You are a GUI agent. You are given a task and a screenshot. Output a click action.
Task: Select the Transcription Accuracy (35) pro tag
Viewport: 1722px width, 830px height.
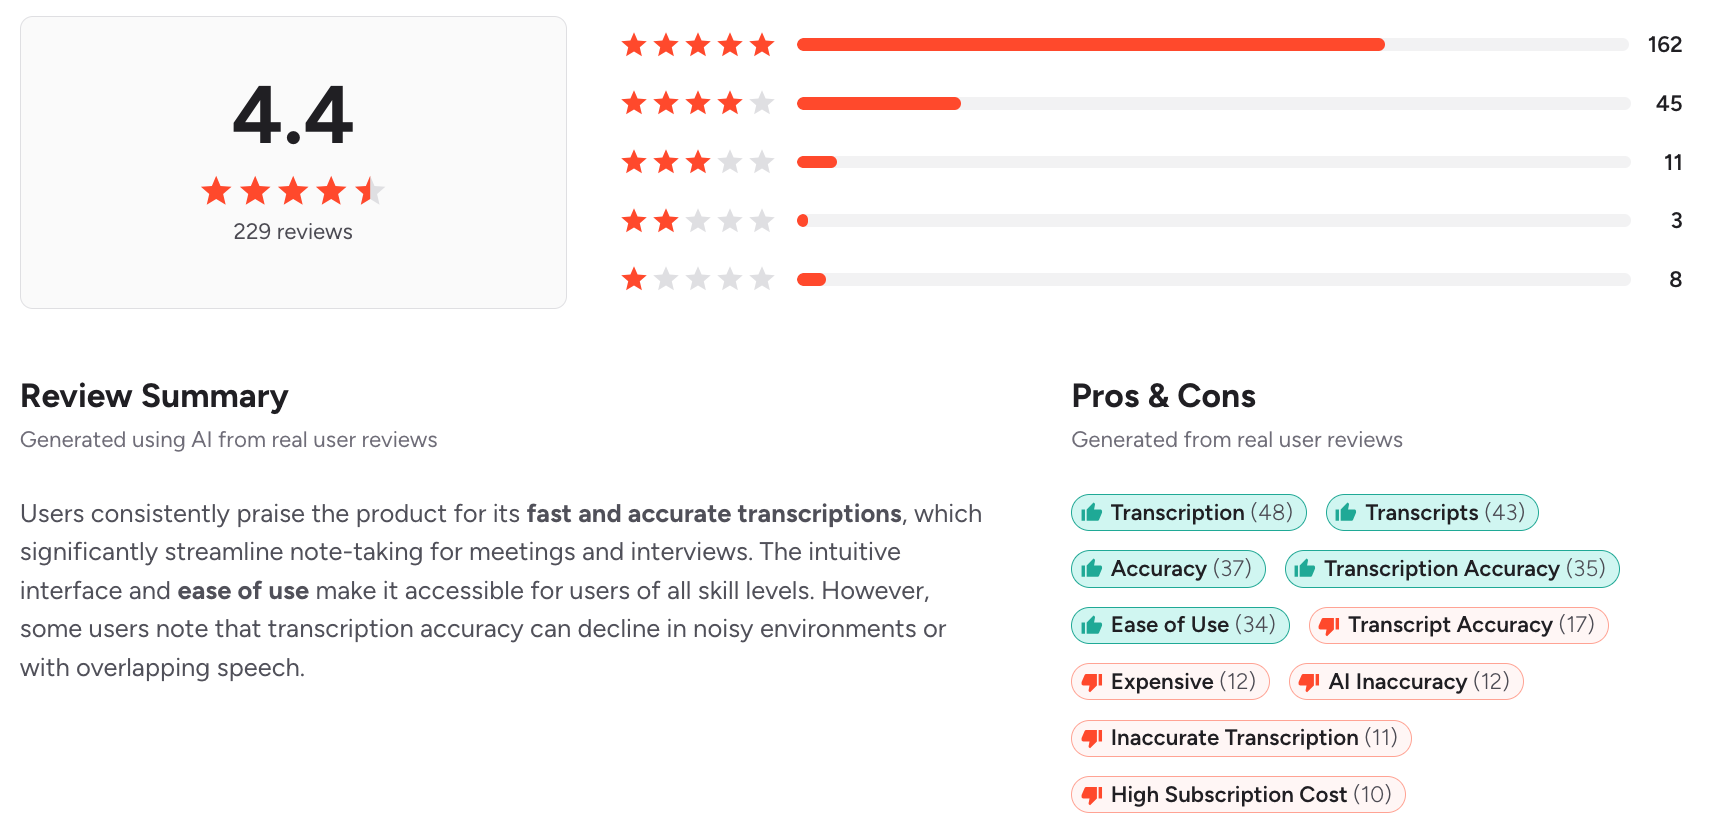tap(1452, 568)
